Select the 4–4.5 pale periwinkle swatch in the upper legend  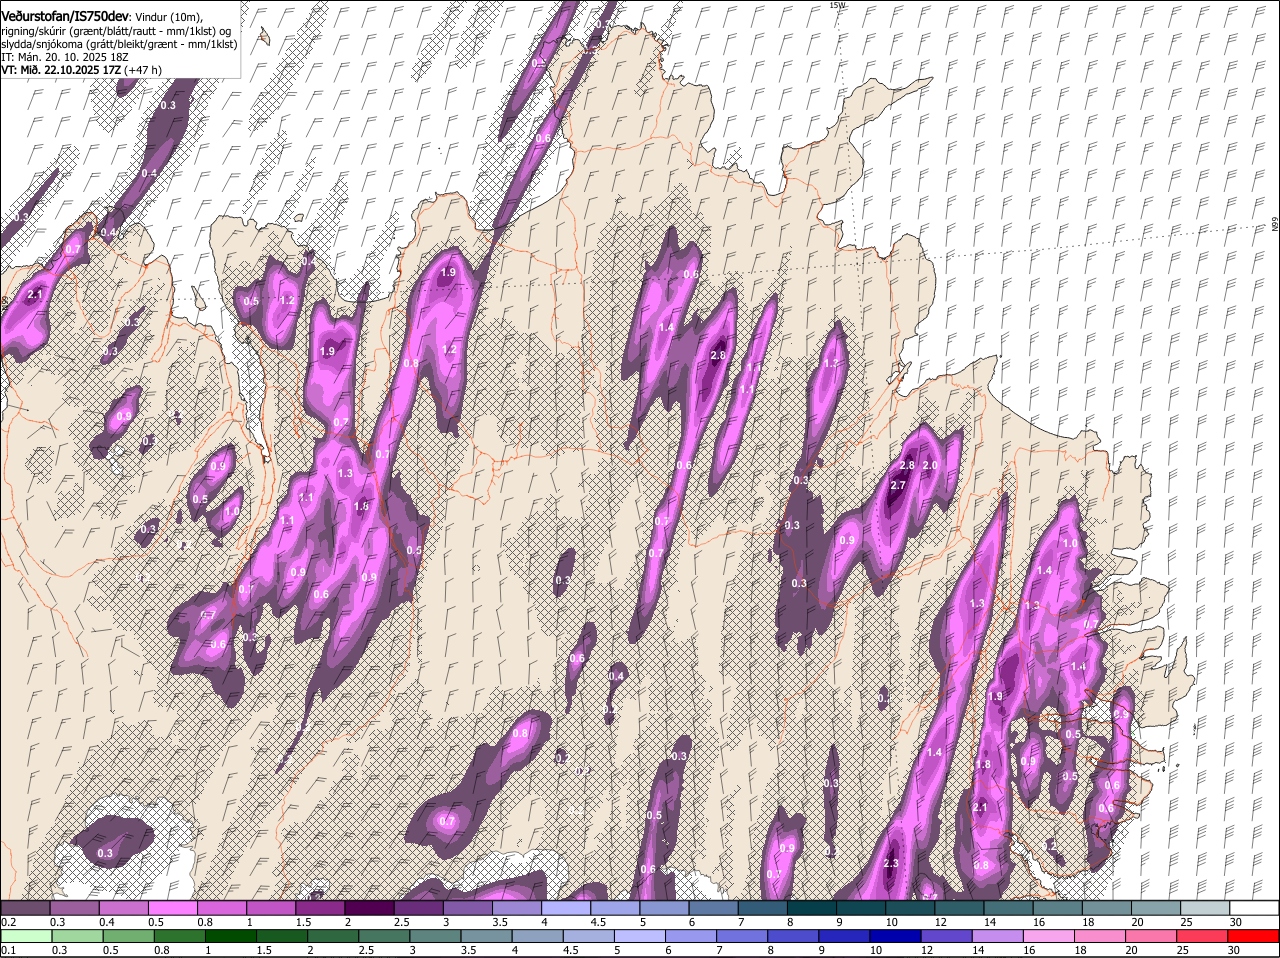(566, 907)
